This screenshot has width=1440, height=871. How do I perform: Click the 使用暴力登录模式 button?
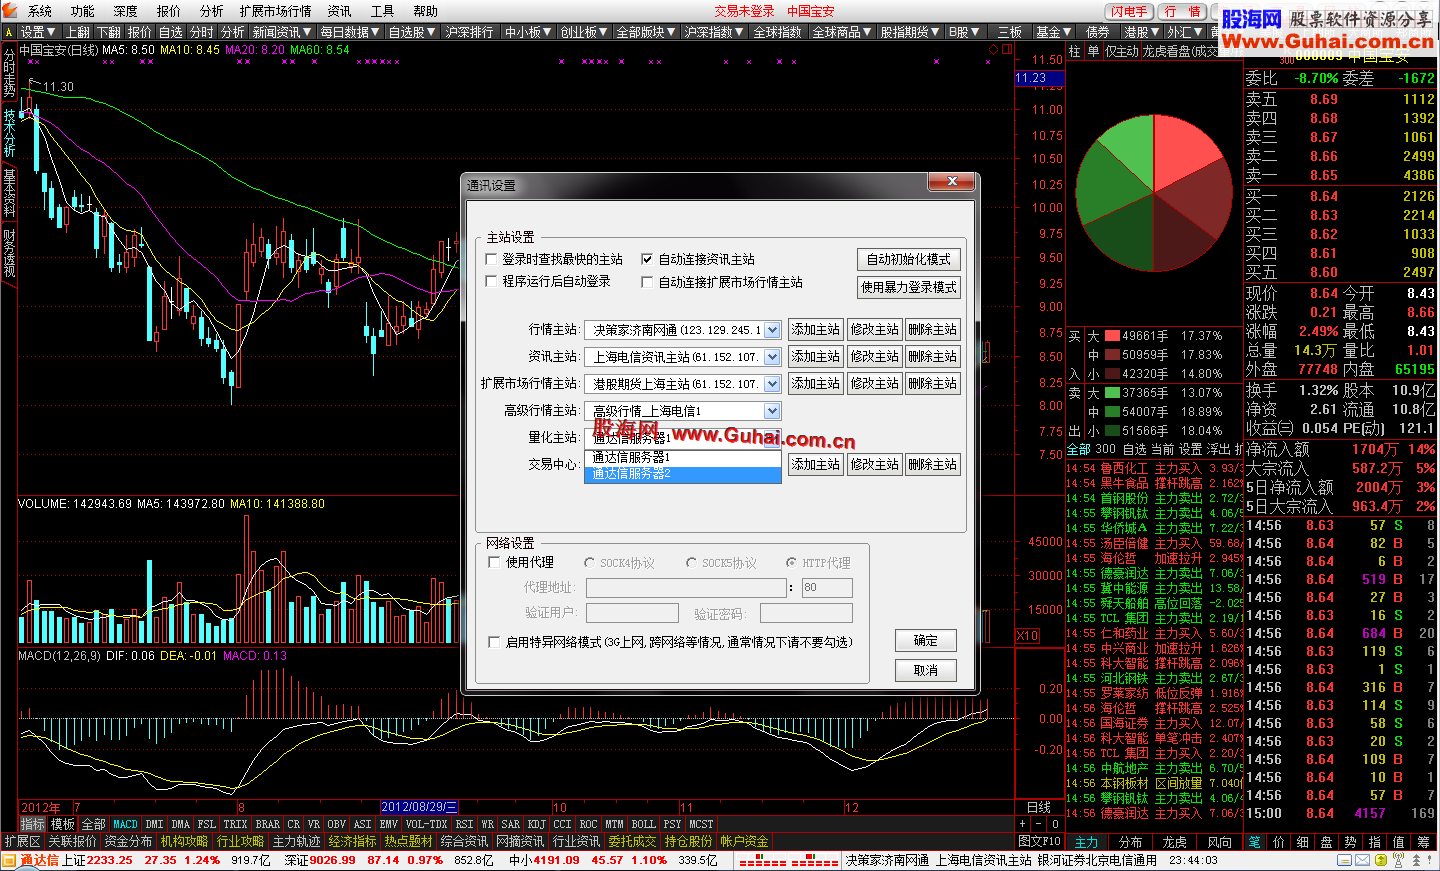click(x=909, y=287)
